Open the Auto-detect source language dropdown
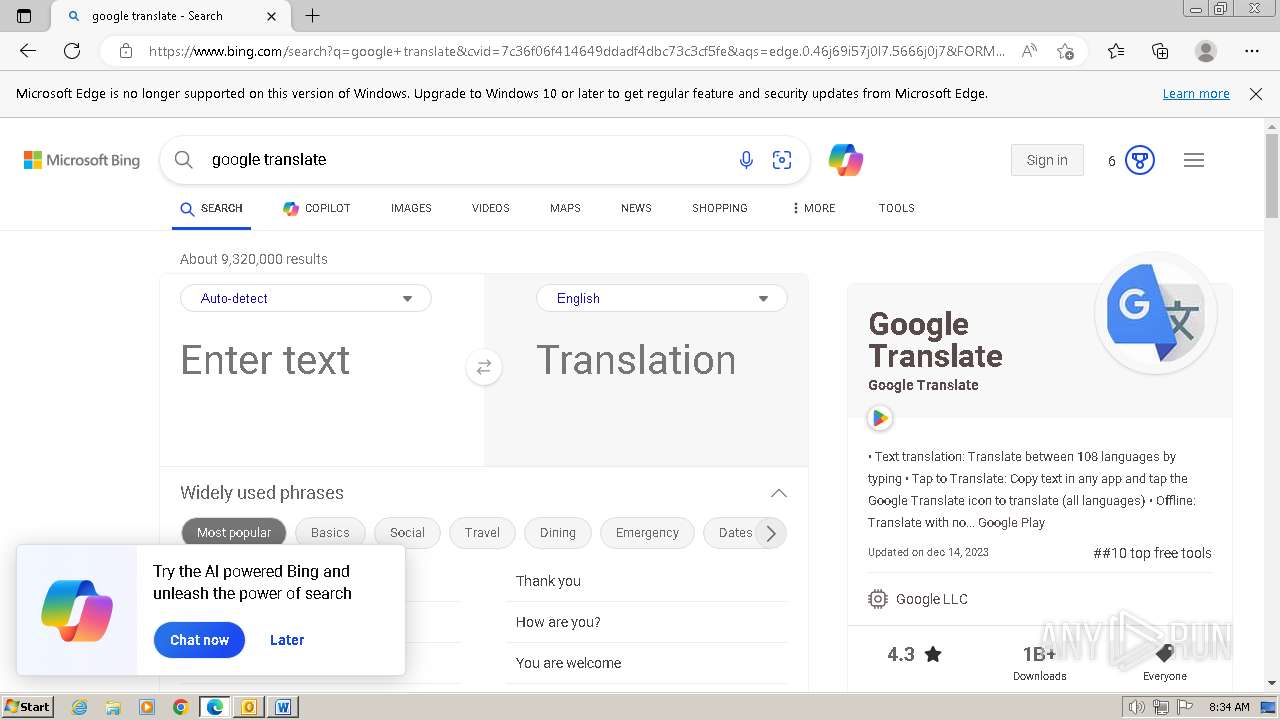The image size is (1280, 720). (x=306, y=298)
